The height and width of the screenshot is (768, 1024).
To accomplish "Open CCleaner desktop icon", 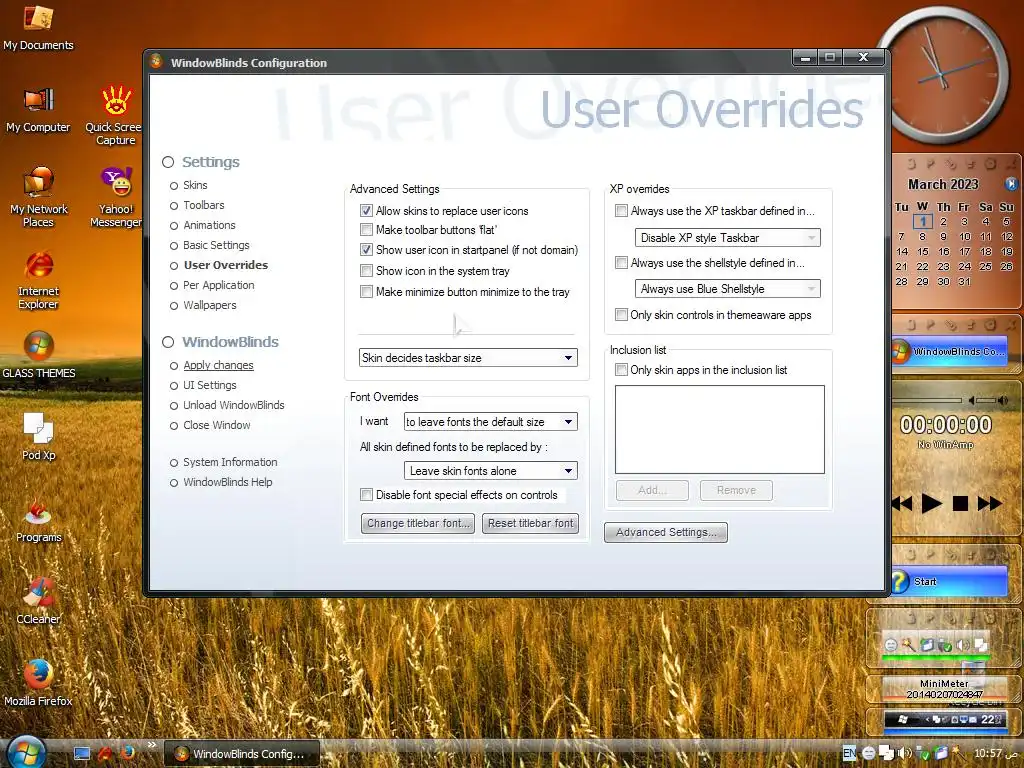I will tap(39, 601).
